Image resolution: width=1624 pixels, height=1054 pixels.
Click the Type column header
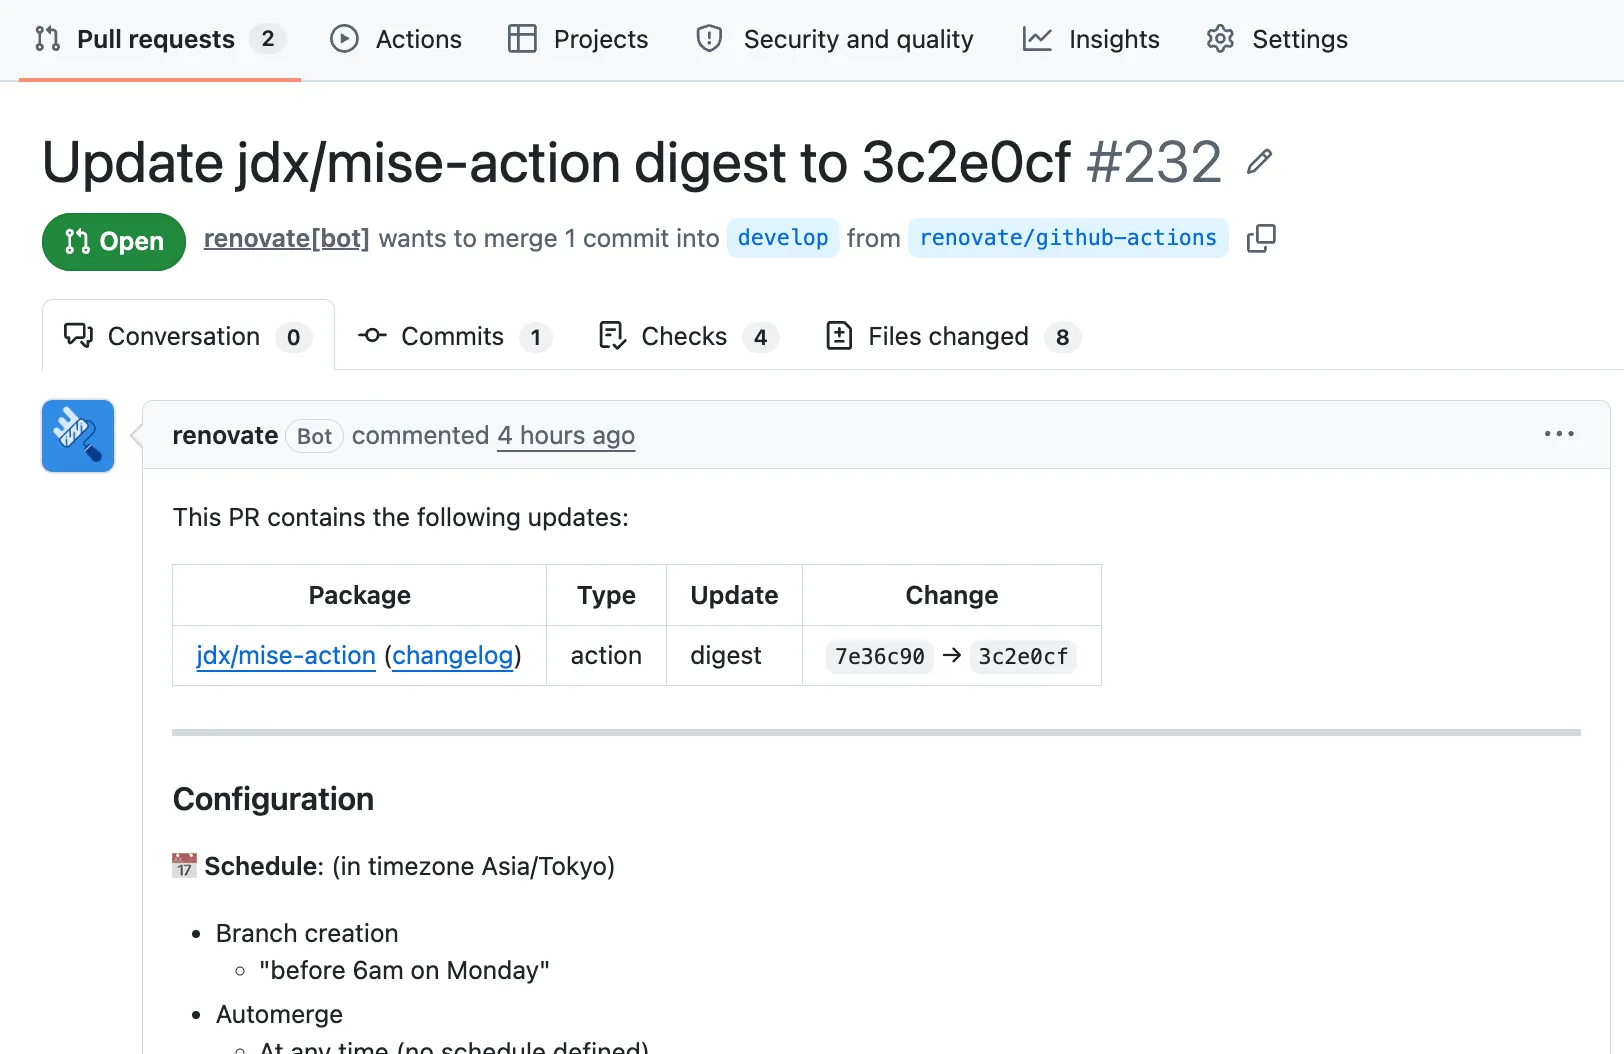(x=606, y=595)
